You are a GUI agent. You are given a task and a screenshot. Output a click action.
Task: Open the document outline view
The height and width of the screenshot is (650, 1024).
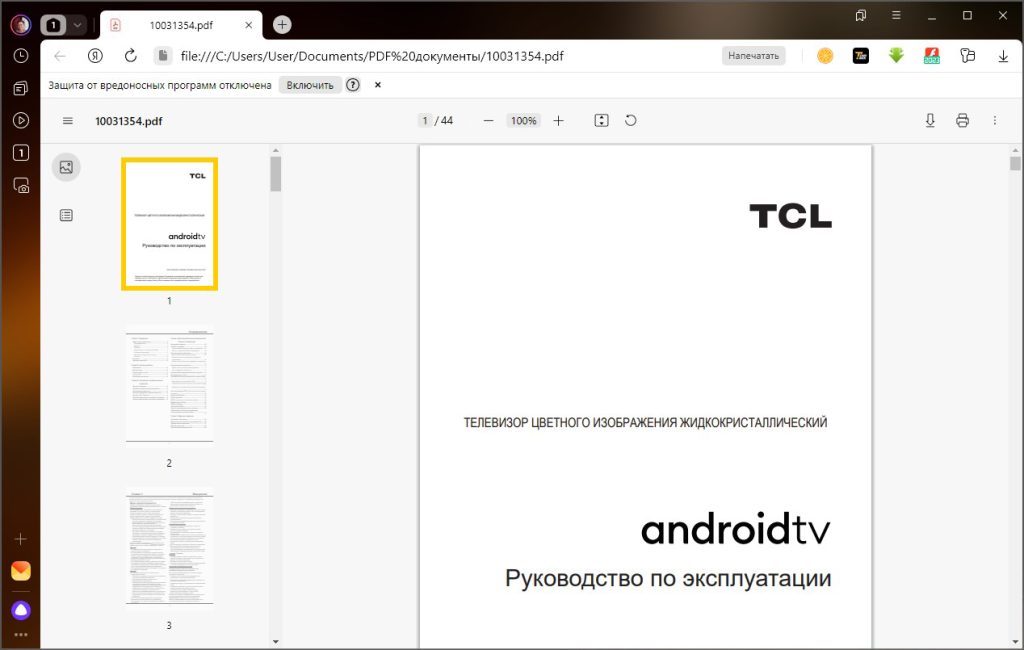(66, 214)
